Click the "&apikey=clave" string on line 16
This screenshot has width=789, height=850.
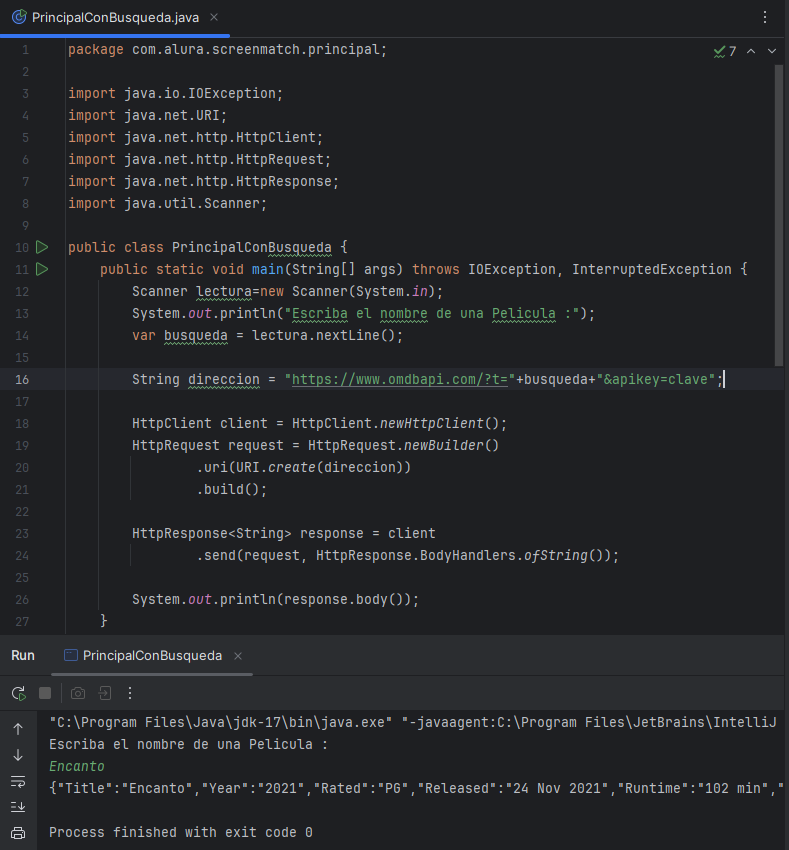pyautogui.click(x=656, y=379)
